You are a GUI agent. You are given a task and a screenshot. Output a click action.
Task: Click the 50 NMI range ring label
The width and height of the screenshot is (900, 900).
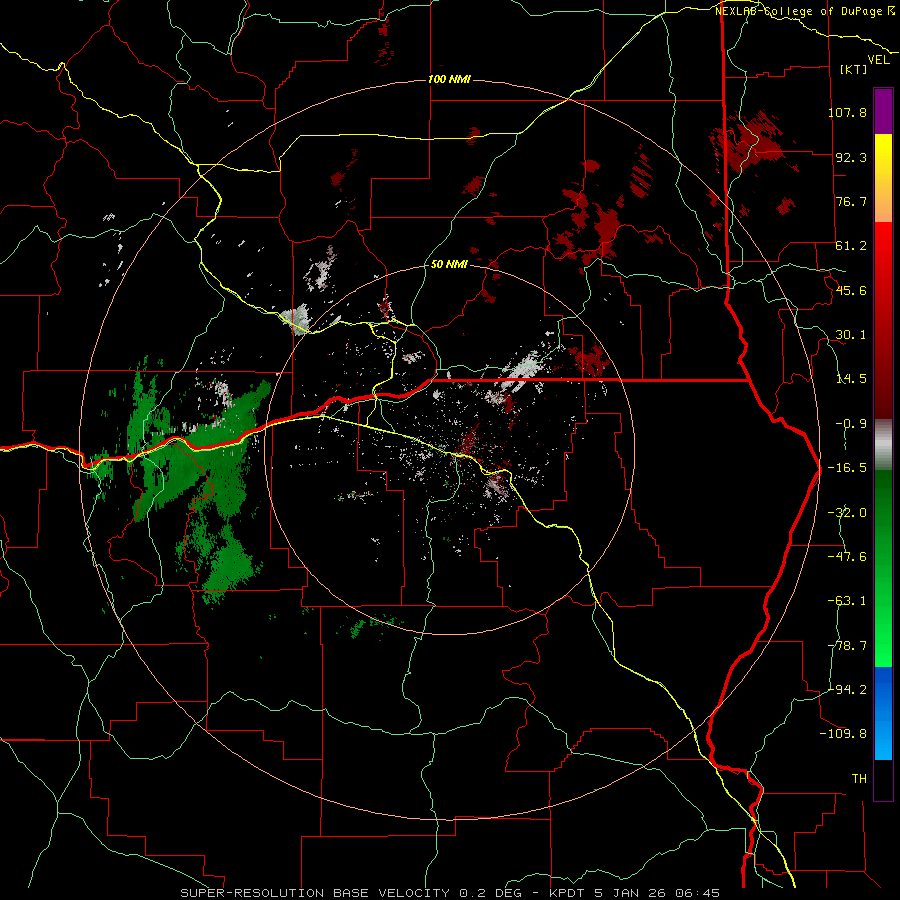tap(449, 265)
